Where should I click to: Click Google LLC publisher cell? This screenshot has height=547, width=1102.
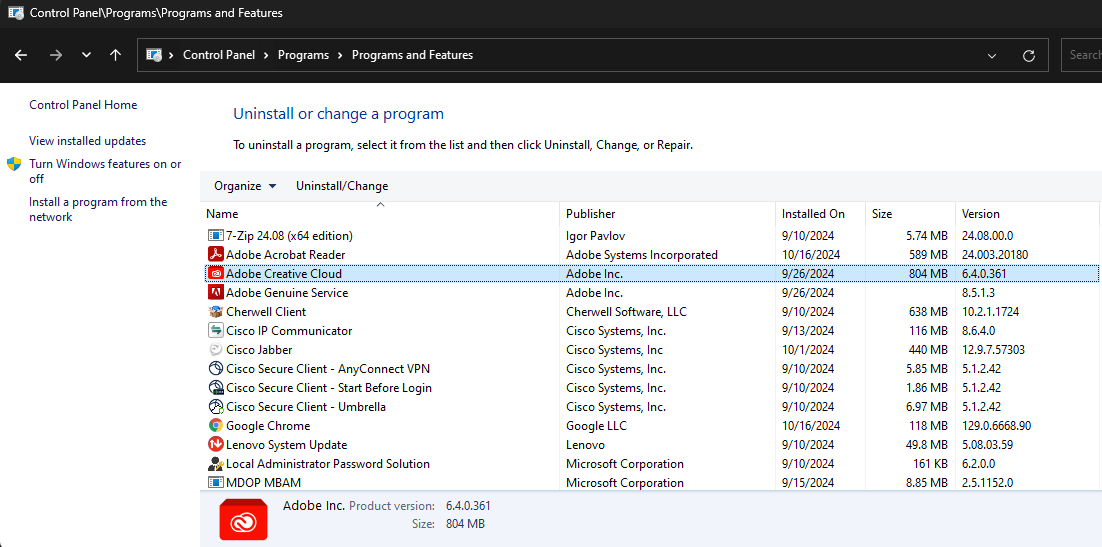coord(596,425)
